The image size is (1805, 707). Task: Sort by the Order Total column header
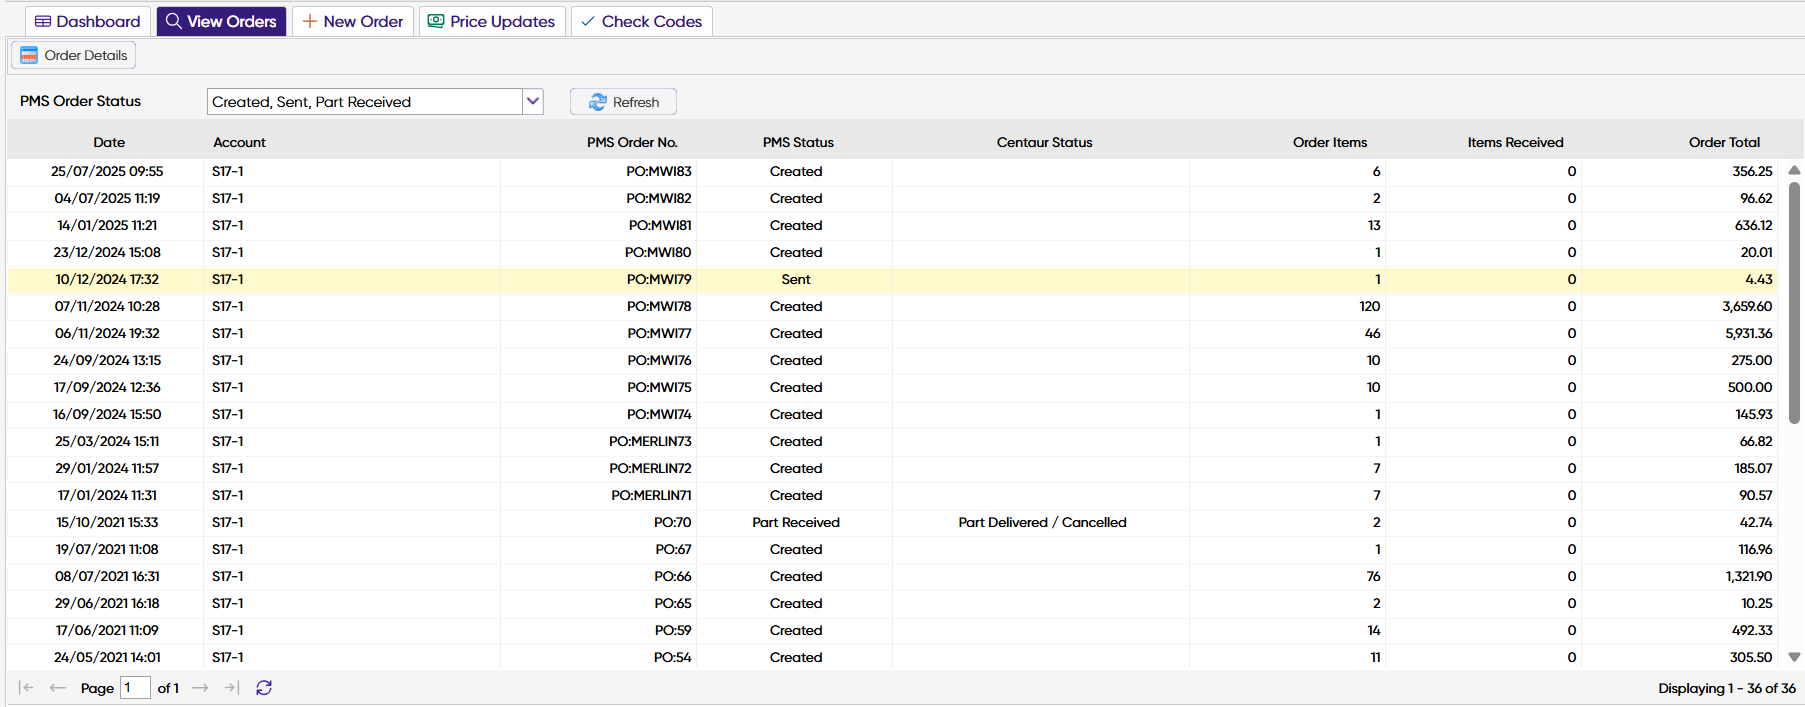[x=1724, y=142]
